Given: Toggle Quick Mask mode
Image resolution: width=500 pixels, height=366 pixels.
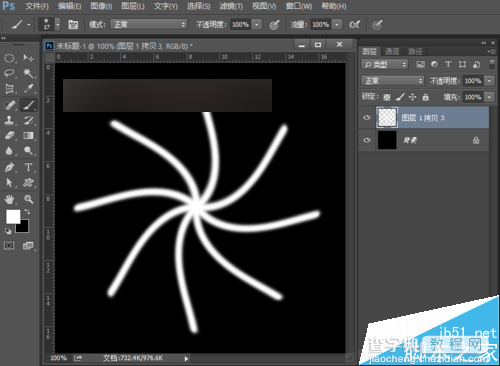Looking at the screenshot, I should [x=9, y=246].
